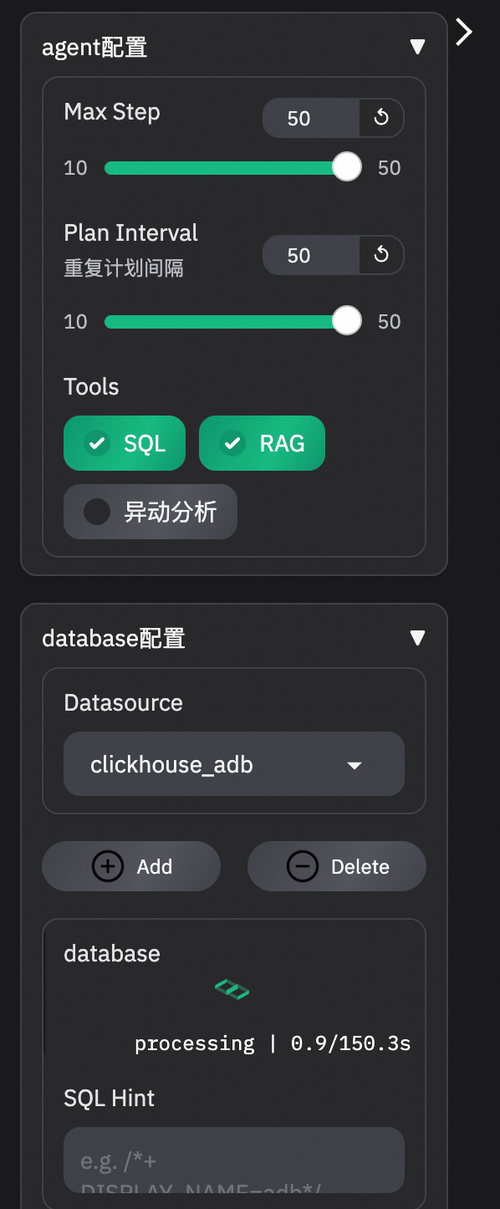Enable the 异动分析 tool
Viewport: 500px width, 1209px height.
click(151, 512)
